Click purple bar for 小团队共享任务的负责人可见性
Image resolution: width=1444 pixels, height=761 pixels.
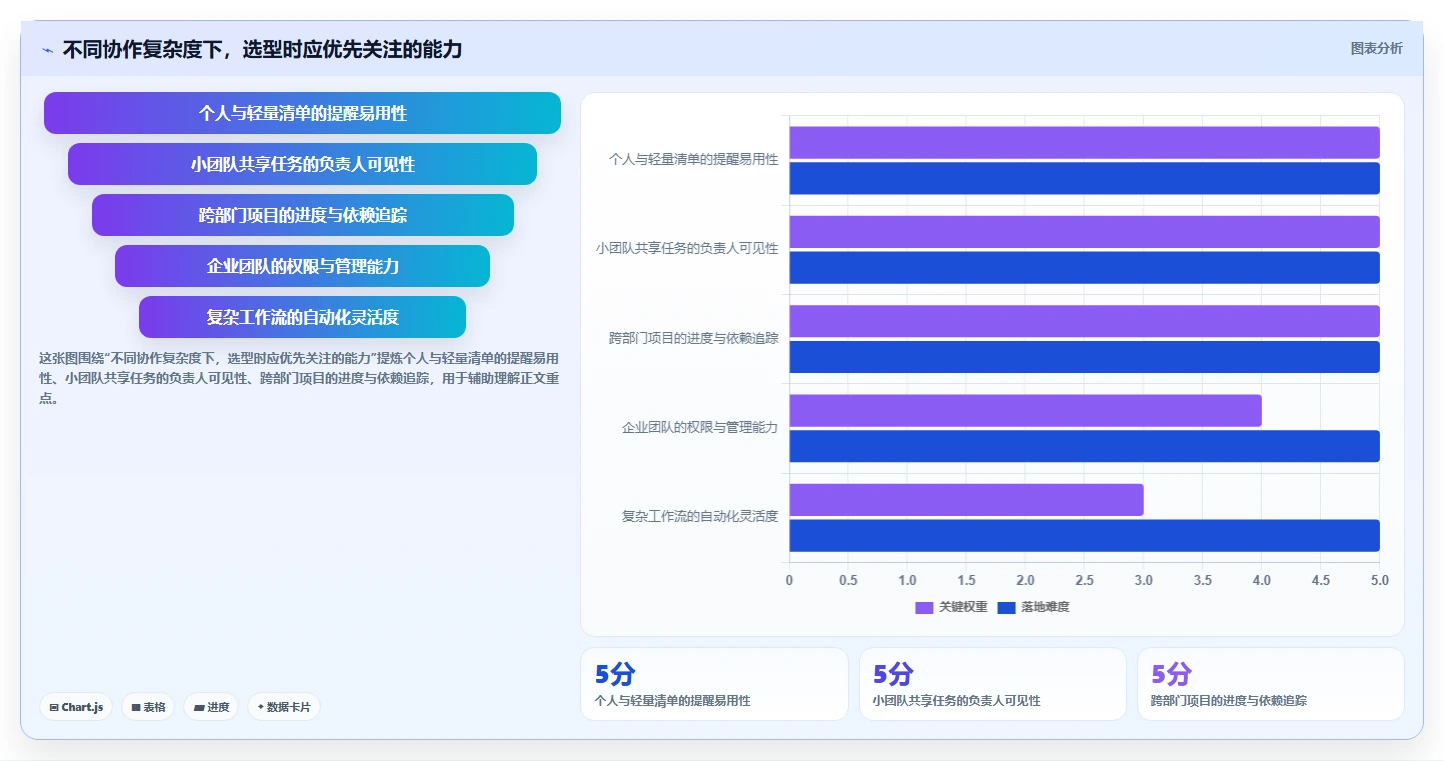[x=1084, y=231]
